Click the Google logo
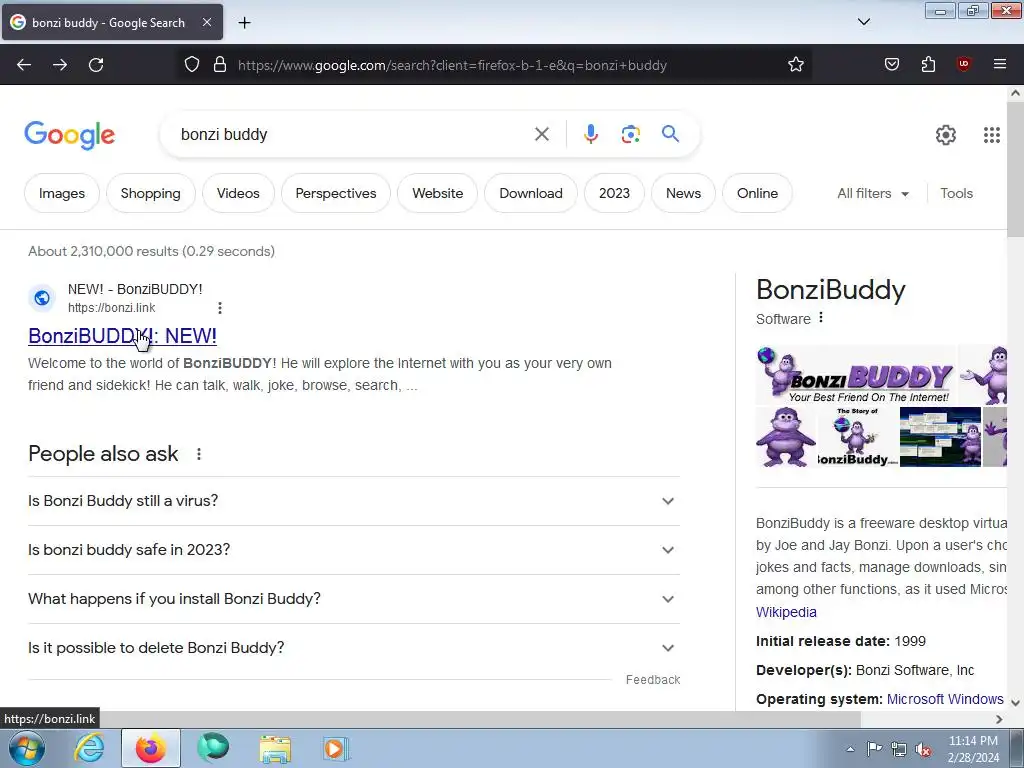Screen dimensions: 1024x768 point(69,135)
